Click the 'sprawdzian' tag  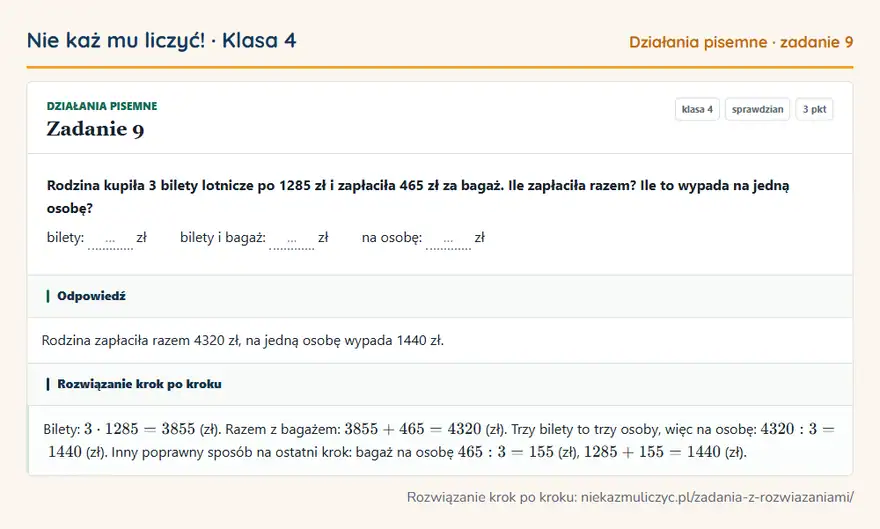point(757,109)
